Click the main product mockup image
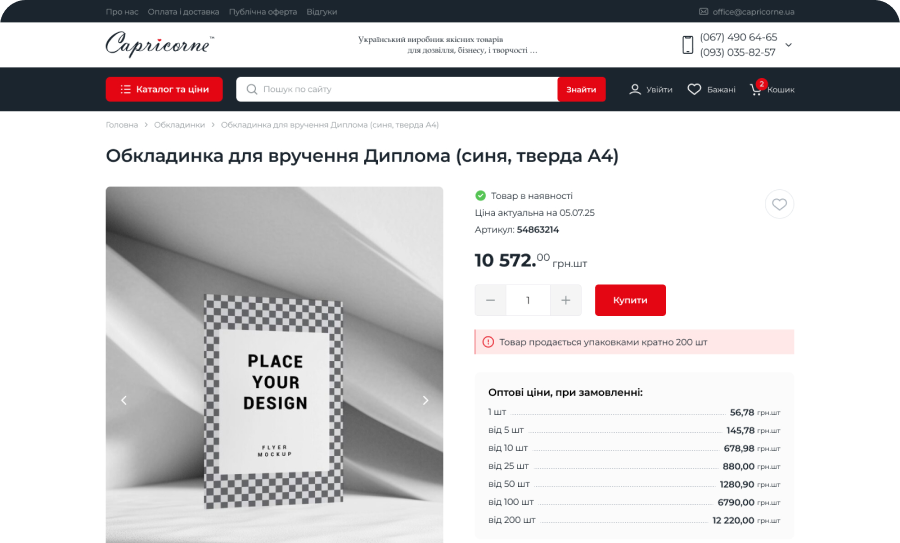The height and width of the screenshot is (543, 900). (x=274, y=364)
